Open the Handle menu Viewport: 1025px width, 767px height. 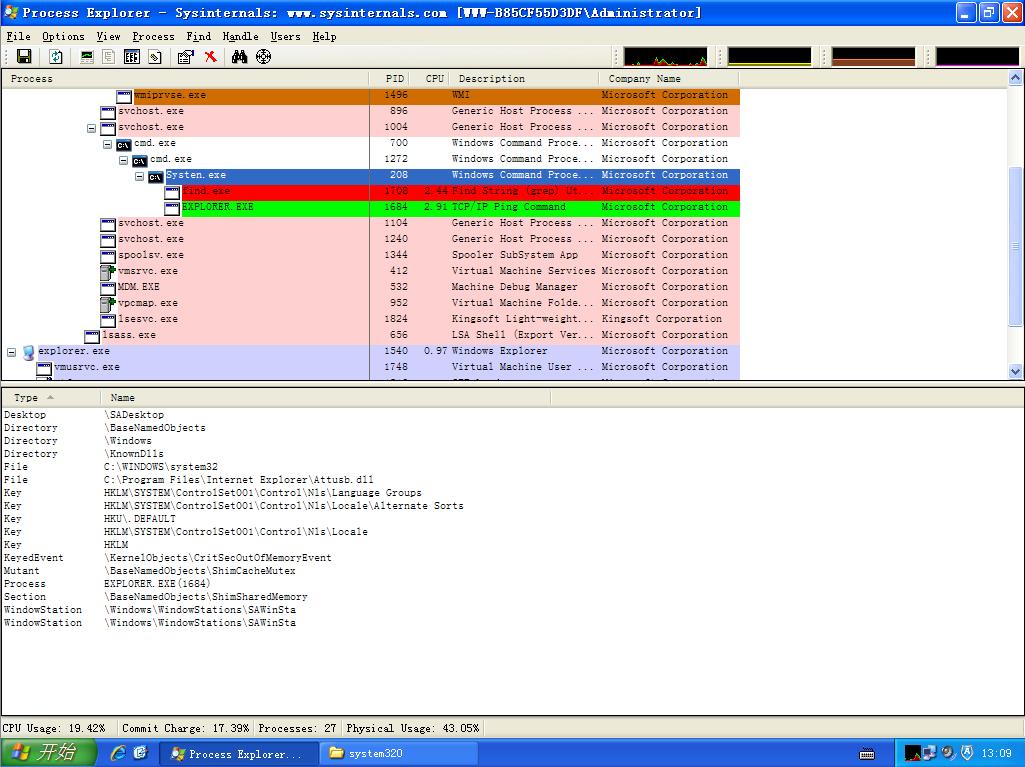pos(240,36)
